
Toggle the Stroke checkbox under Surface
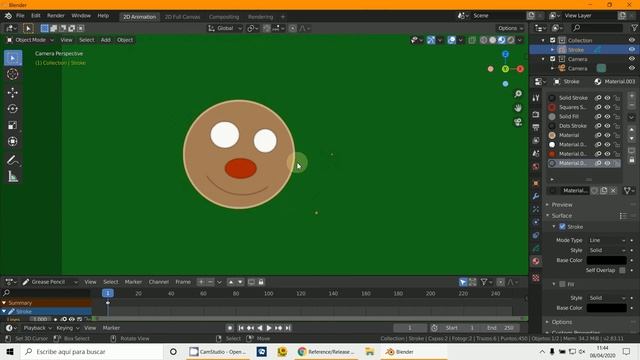562,227
